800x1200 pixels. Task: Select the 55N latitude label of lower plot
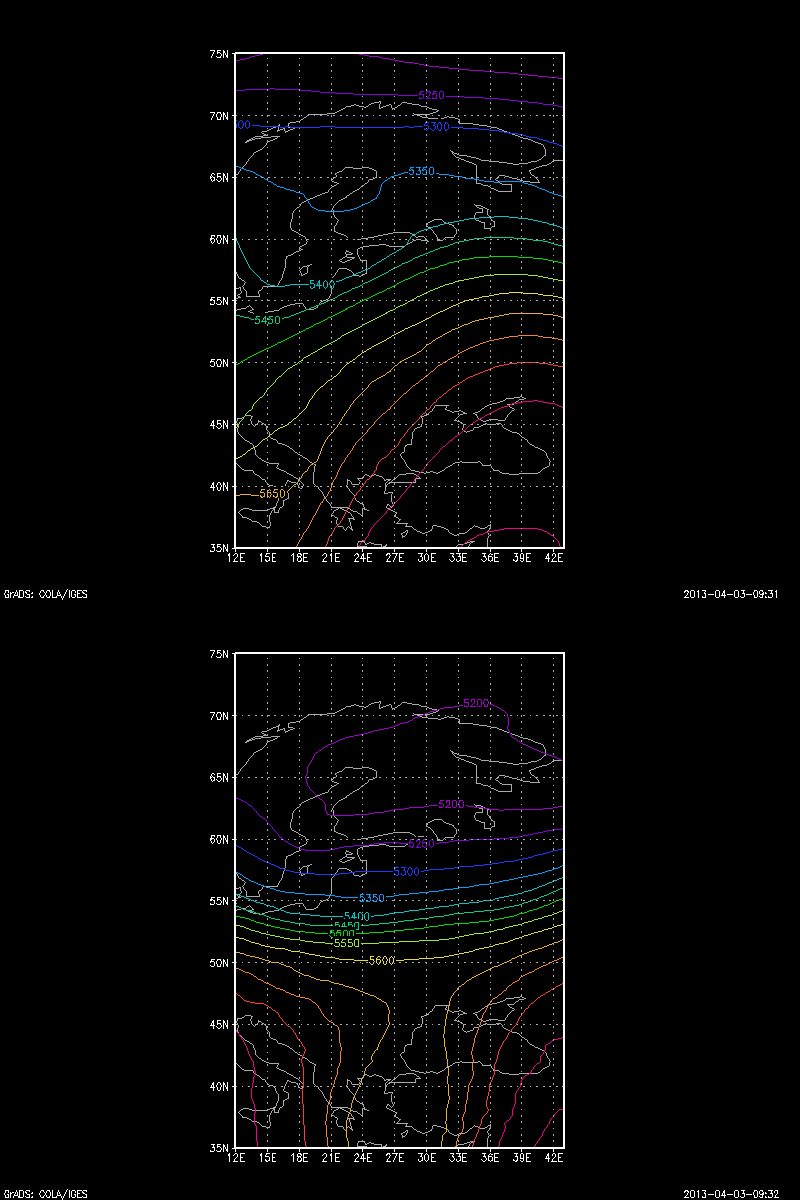coord(221,901)
